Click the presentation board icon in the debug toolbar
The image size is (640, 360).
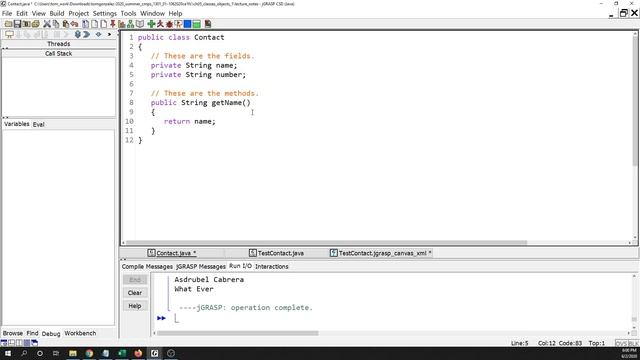click(x=9, y=35)
